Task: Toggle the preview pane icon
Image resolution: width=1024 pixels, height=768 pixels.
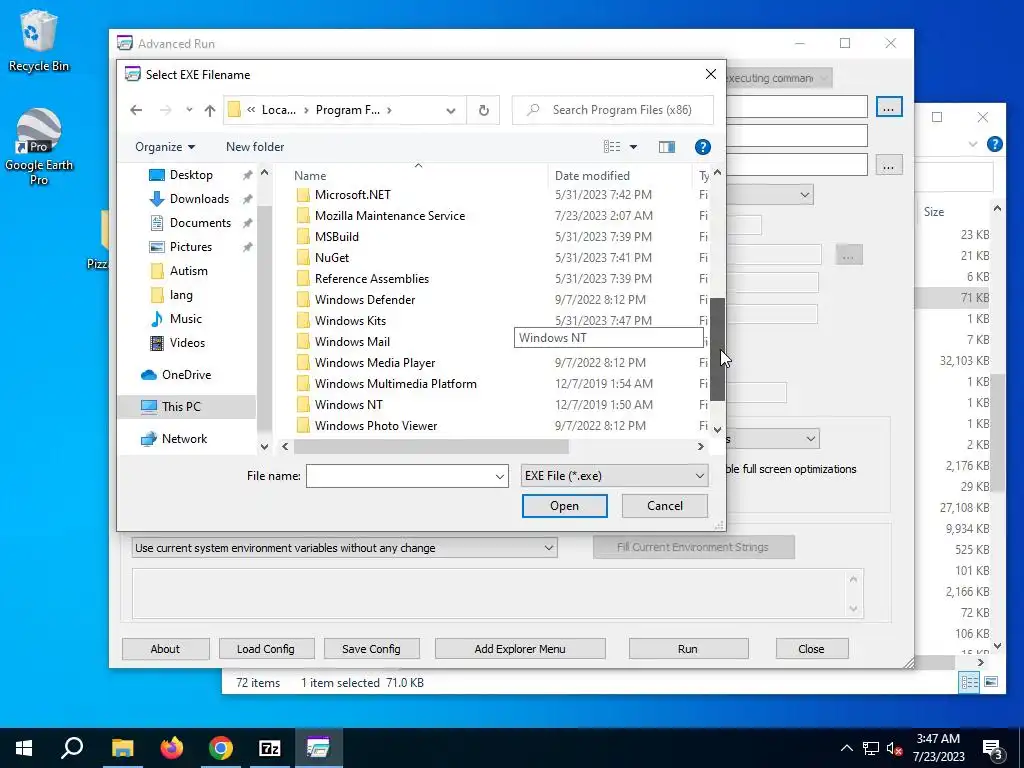Action: point(667,147)
